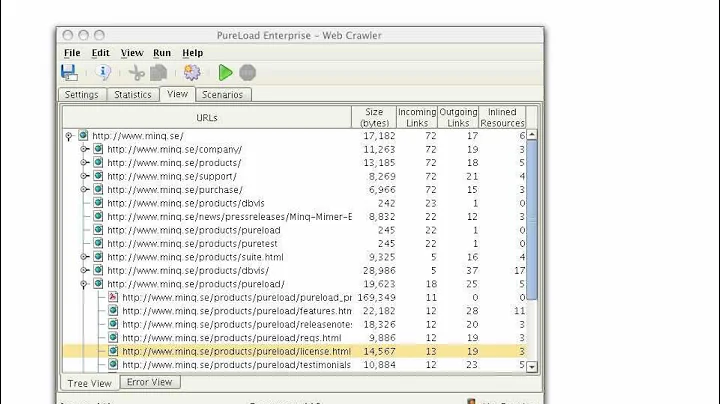Image resolution: width=720 pixels, height=404 pixels.
Task: Switch to the Settings tab
Action: 82,95
